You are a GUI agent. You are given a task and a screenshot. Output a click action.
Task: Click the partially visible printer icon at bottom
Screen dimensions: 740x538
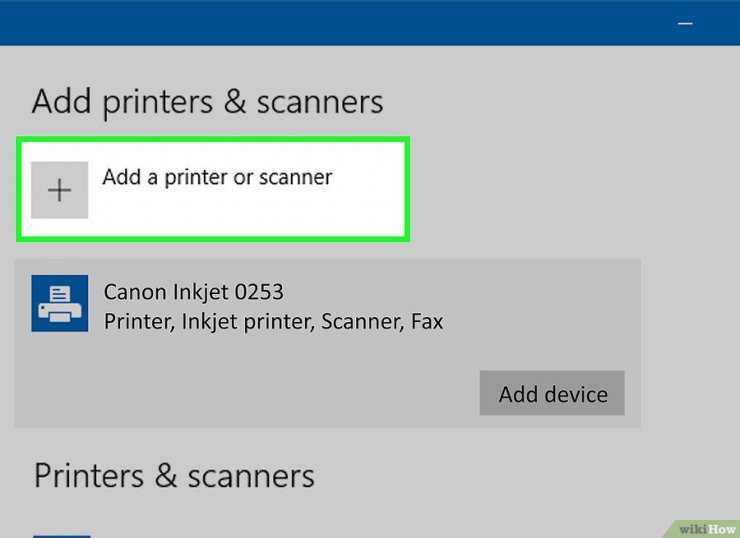(60, 533)
